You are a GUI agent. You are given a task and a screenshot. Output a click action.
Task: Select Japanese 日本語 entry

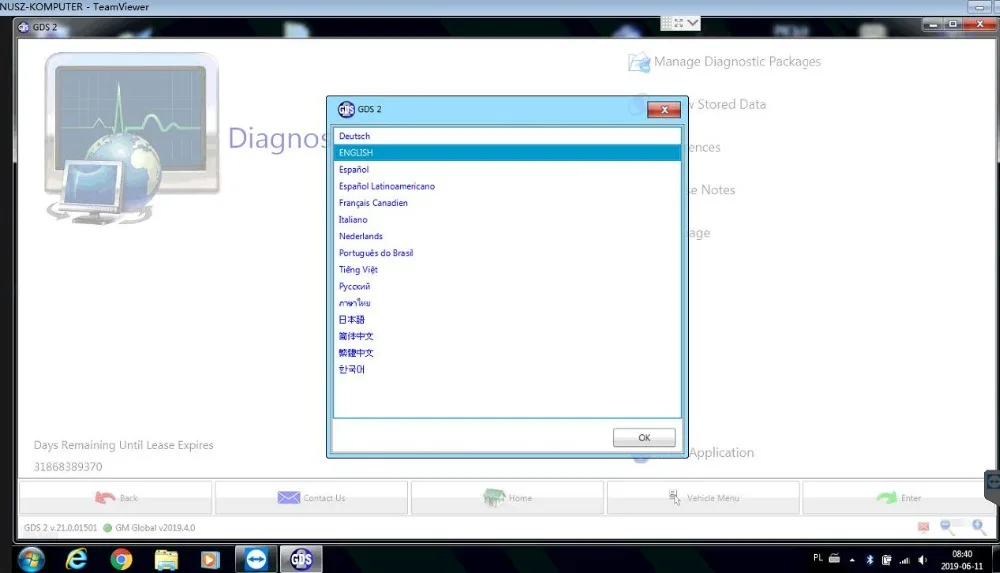point(507,319)
